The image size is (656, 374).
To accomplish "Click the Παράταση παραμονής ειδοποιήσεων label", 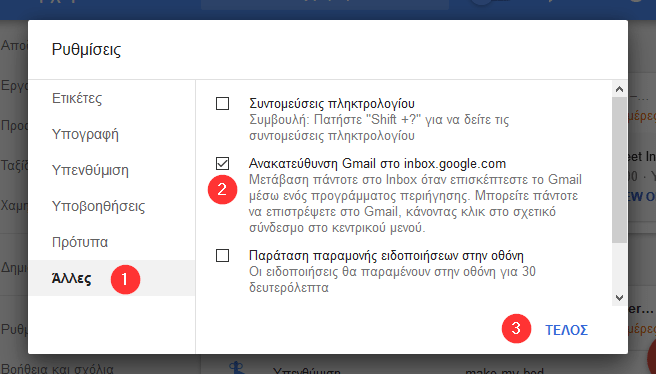I will [386, 255].
